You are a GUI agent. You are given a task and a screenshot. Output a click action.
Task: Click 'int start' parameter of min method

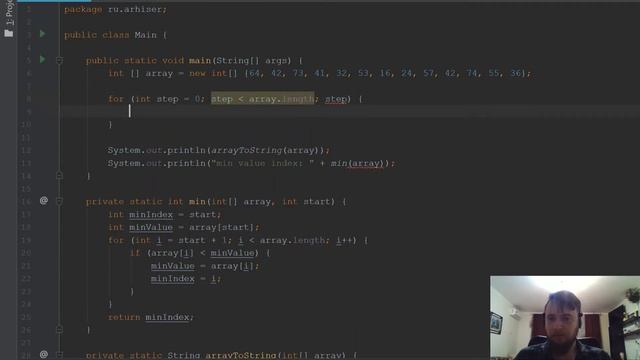tap(306, 202)
